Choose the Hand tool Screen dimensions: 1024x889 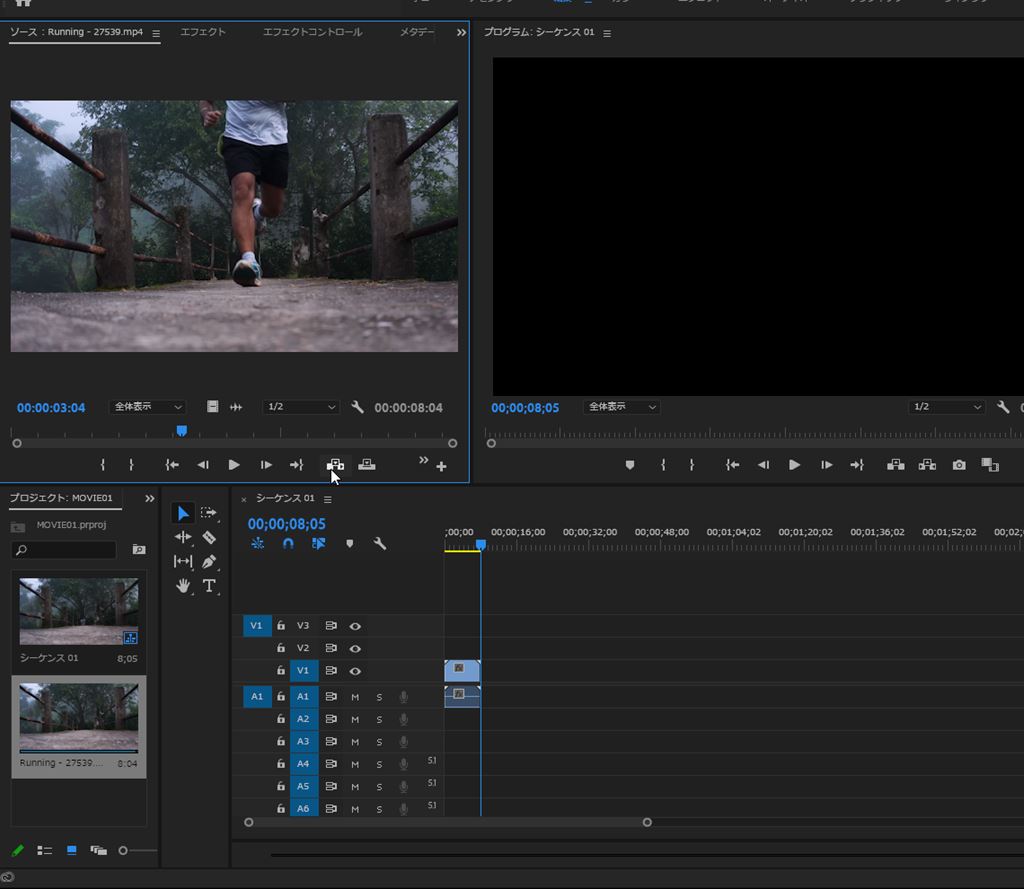(183, 586)
